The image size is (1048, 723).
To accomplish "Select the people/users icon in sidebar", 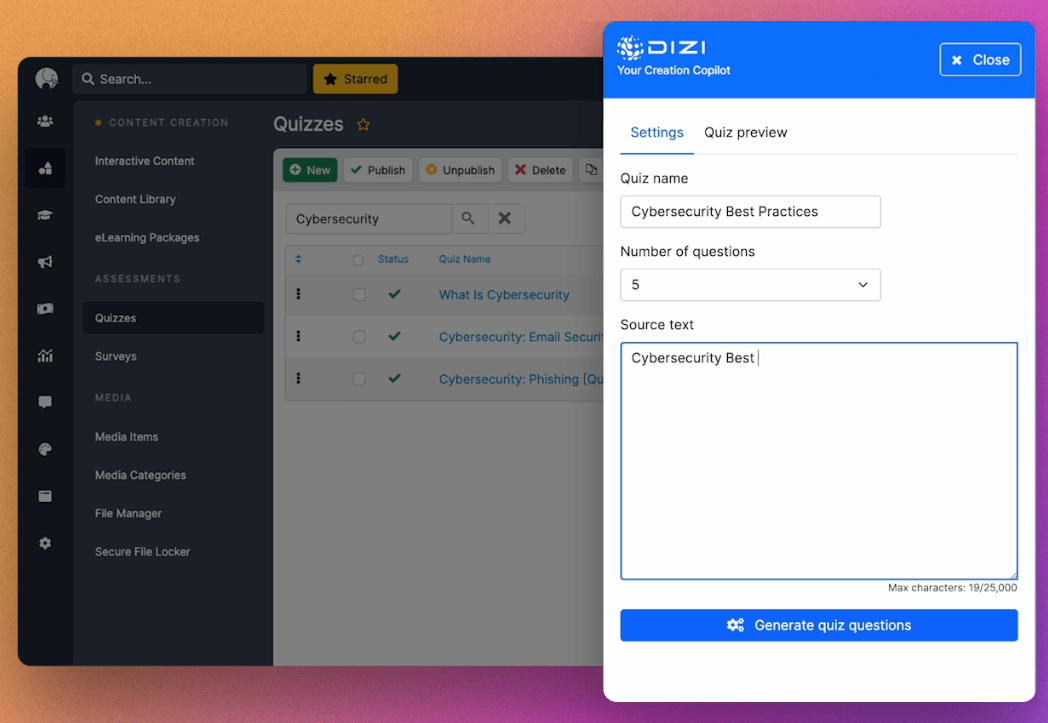I will click(45, 121).
